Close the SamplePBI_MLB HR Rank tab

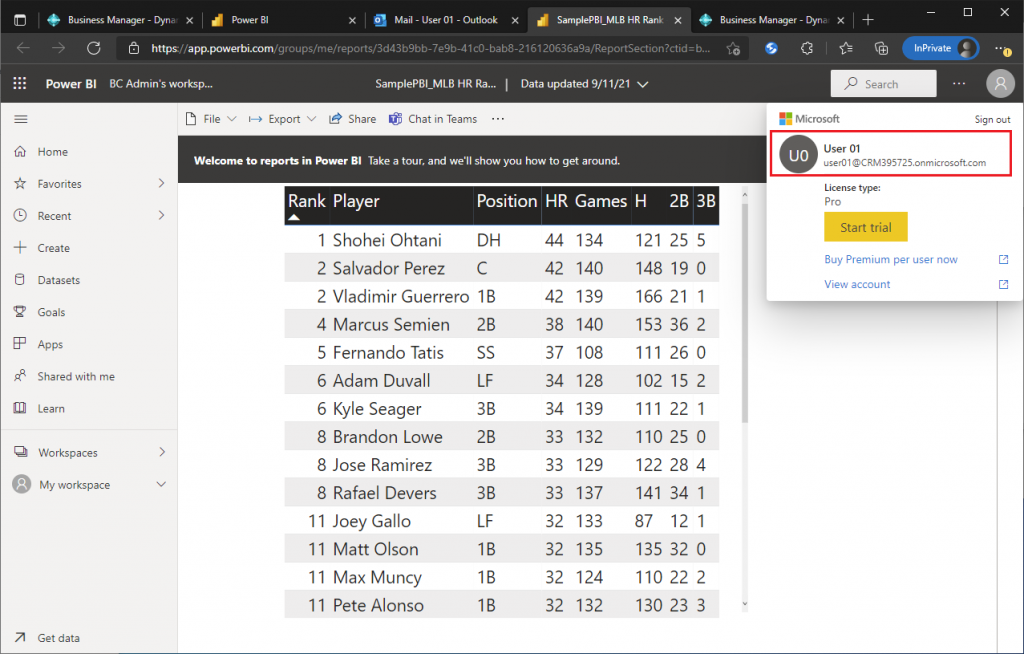coord(678,20)
